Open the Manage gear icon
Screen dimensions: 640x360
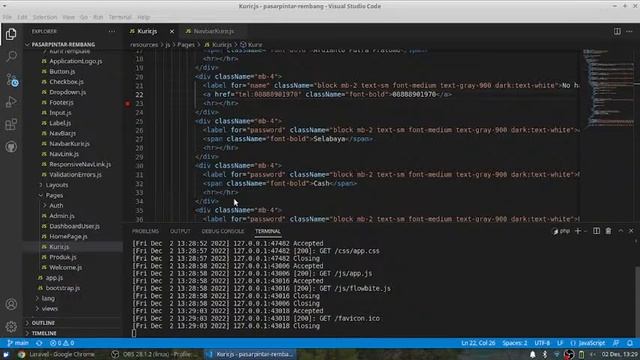(x=11, y=327)
